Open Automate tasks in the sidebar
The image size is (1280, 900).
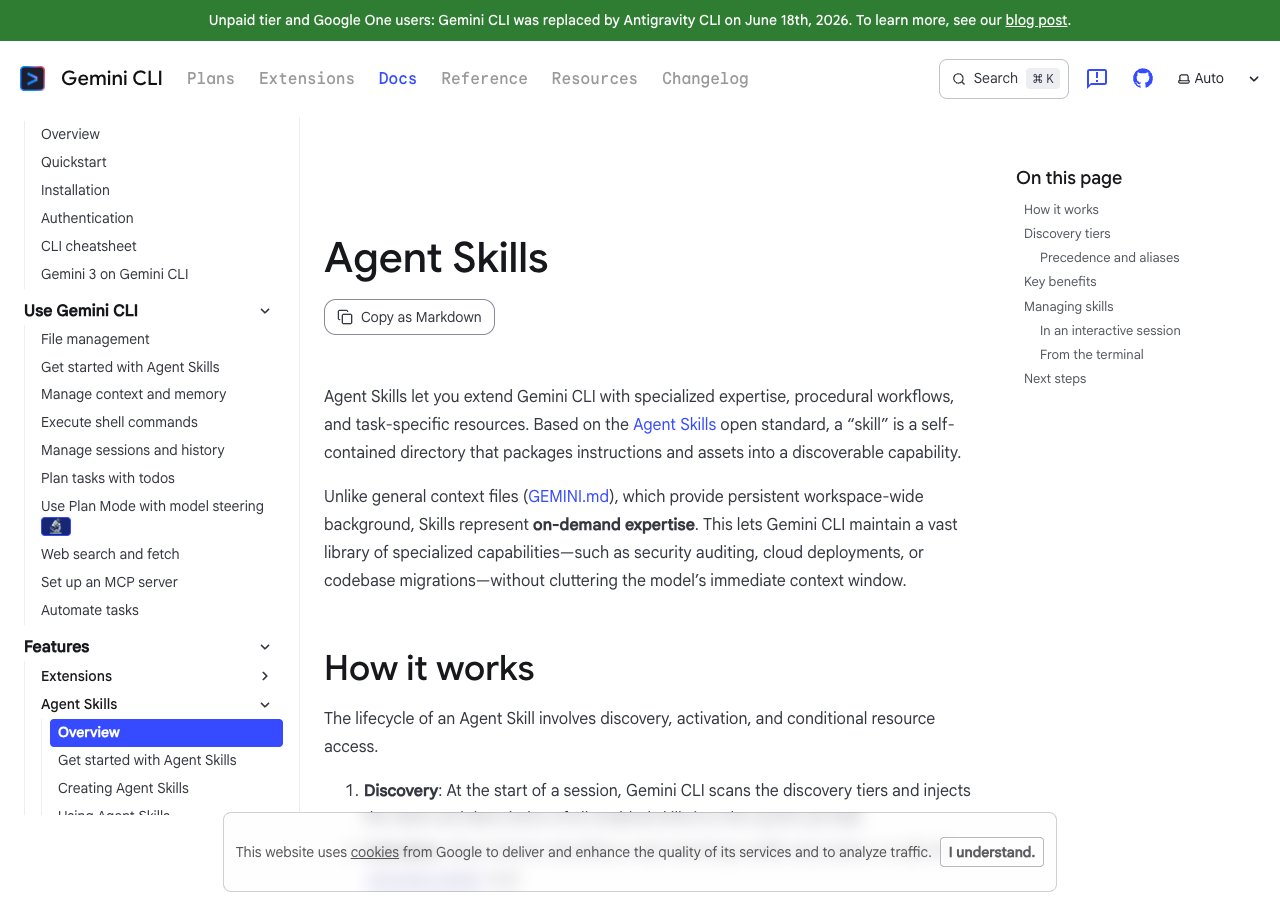coord(90,610)
